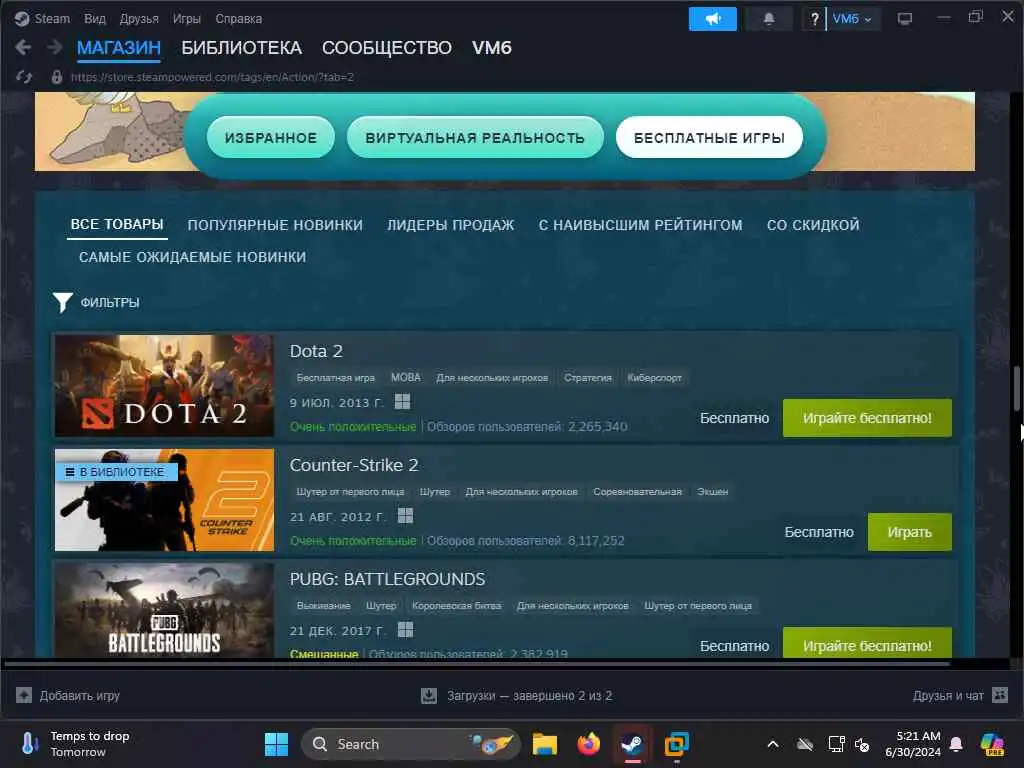This screenshot has width=1024, height=768.
Task: Switch to the БИБЛИОТЕКА section
Action: pyautogui.click(x=242, y=48)
